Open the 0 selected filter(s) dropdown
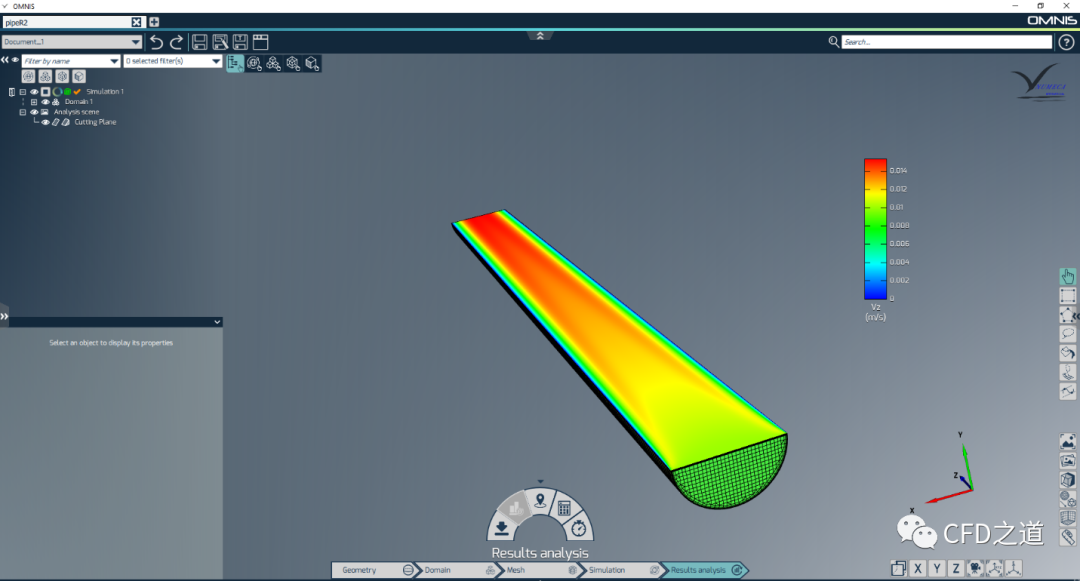 pyautogui.click(x=173, y=61)
